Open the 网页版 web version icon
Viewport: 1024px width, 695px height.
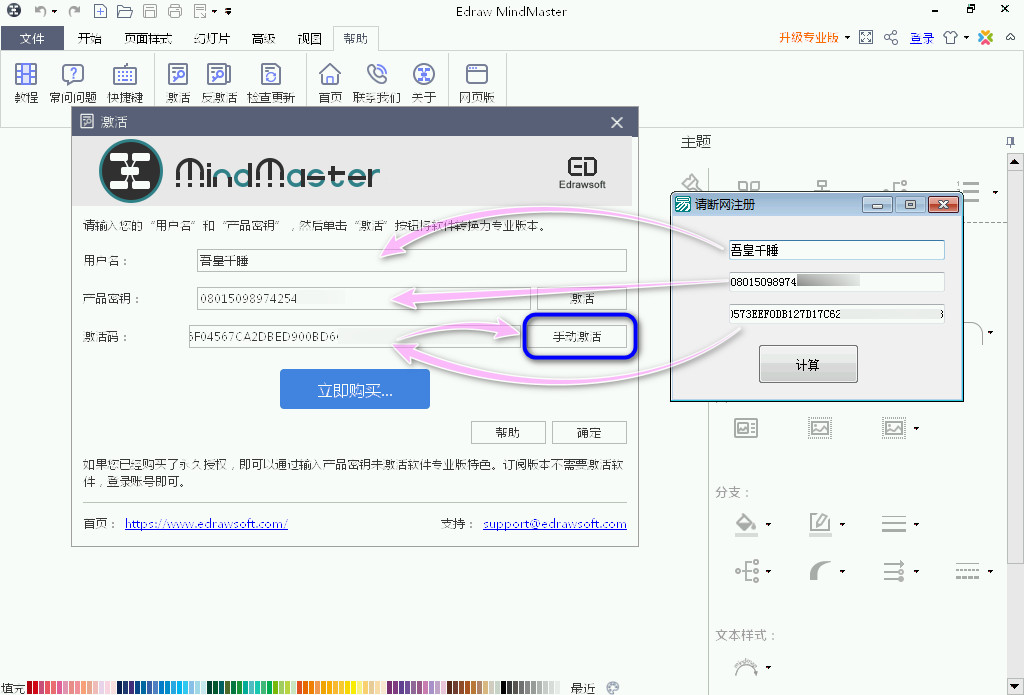476,82
